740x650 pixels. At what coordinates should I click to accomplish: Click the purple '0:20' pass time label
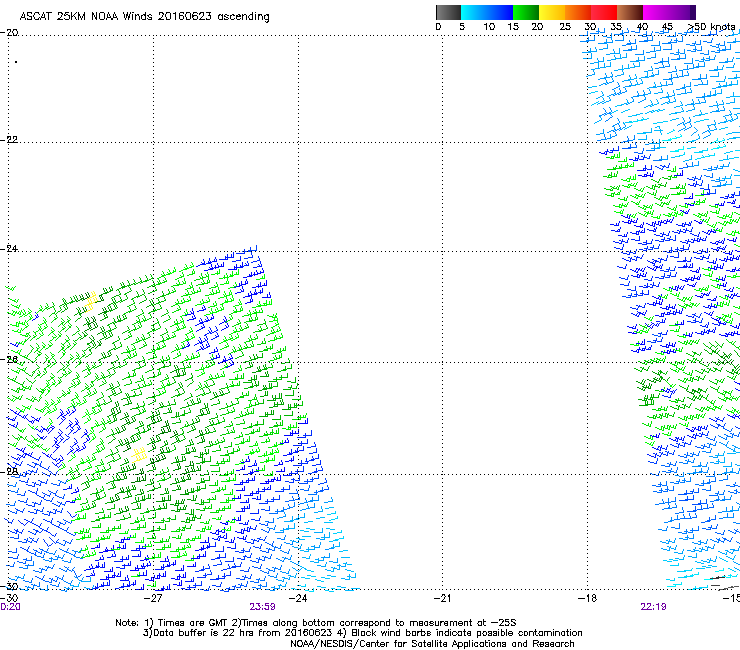tap(10, 607)
